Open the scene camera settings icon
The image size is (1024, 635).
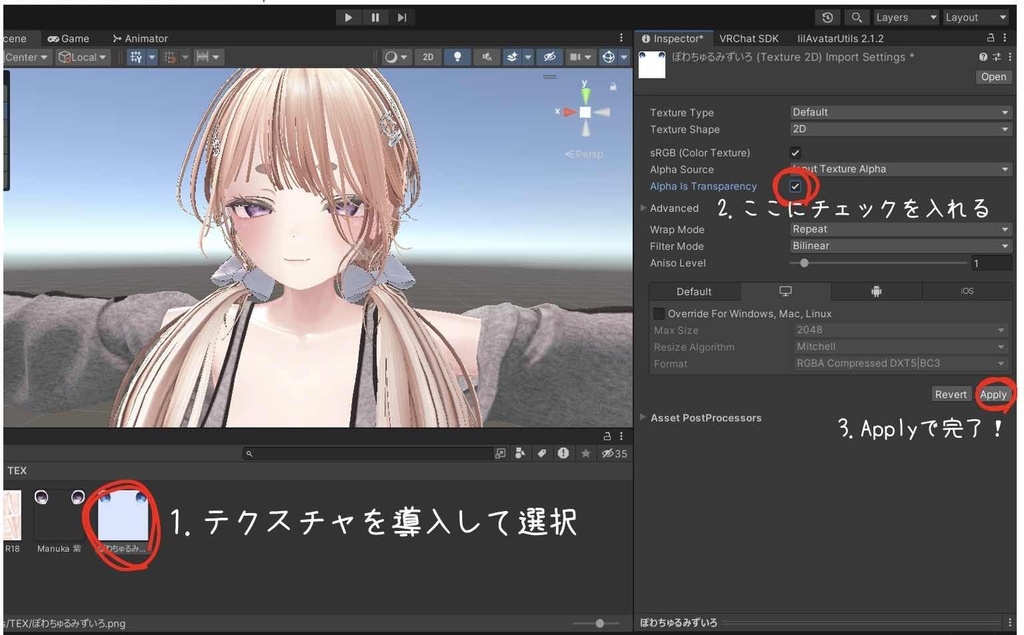click(575, 57)
